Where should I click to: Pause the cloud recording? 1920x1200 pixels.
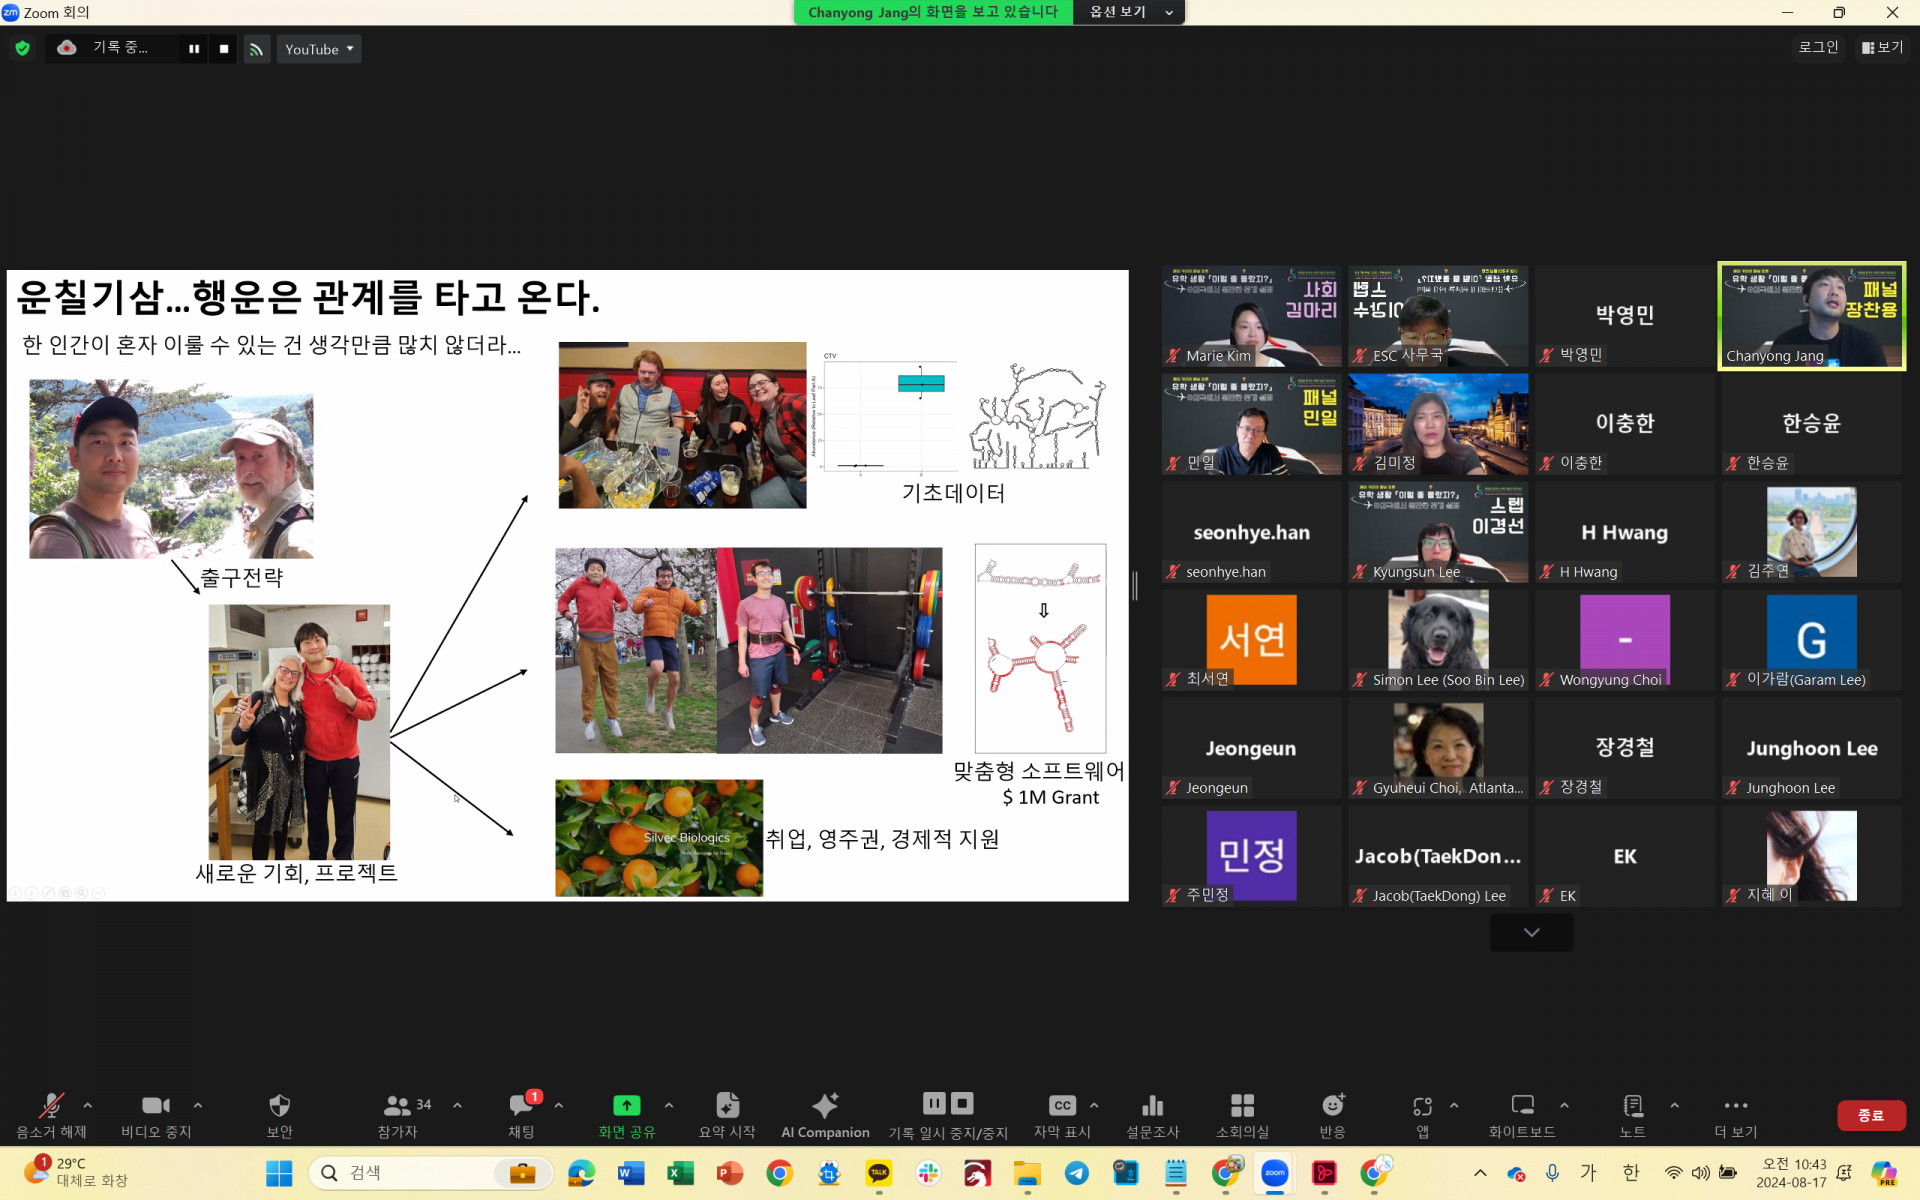pos(933,1102)
